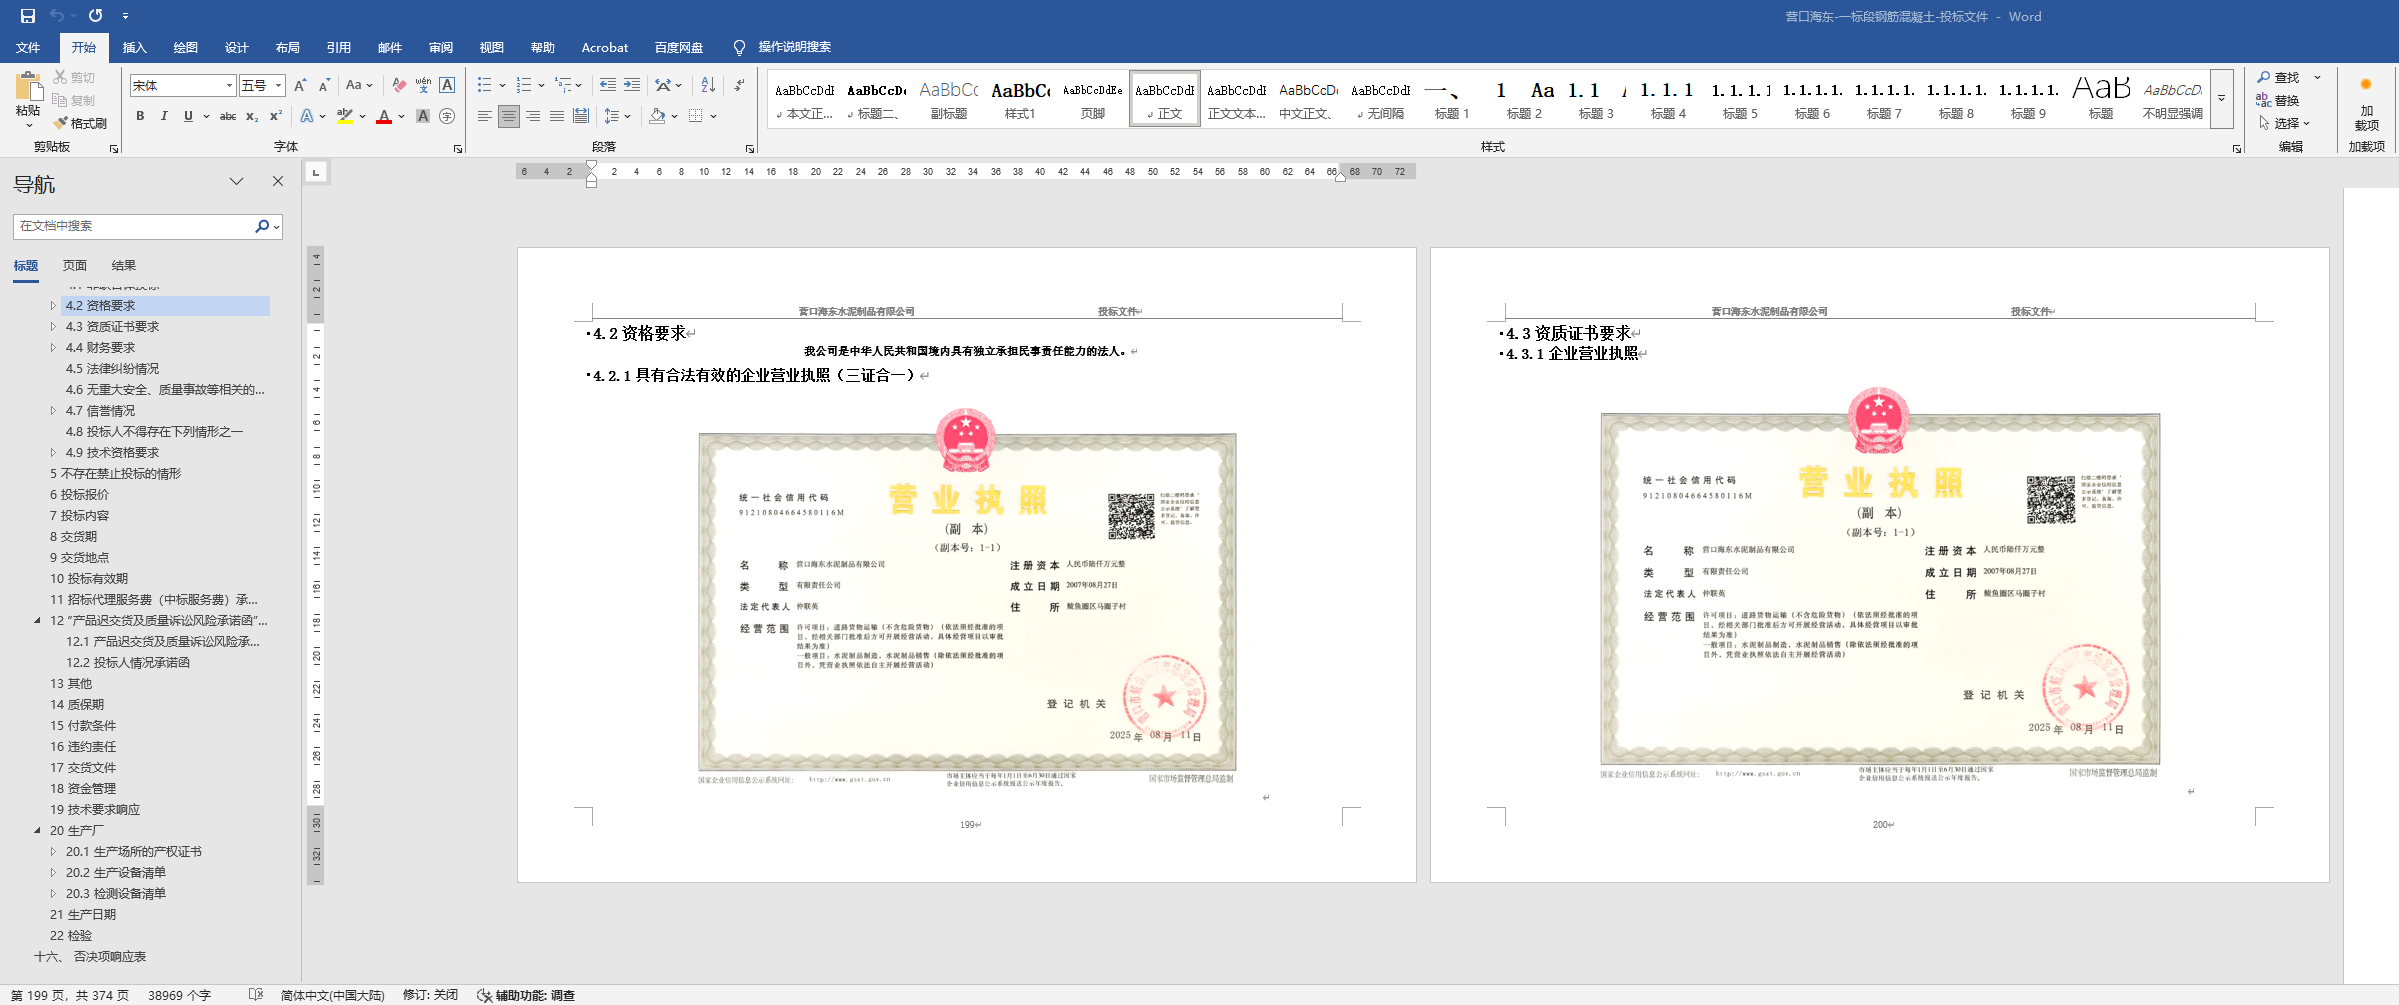The height and width of the screenshot is (1005, 2399).
Task: Click the enclosed character (字) icon
Action: (x=447, y=116)
